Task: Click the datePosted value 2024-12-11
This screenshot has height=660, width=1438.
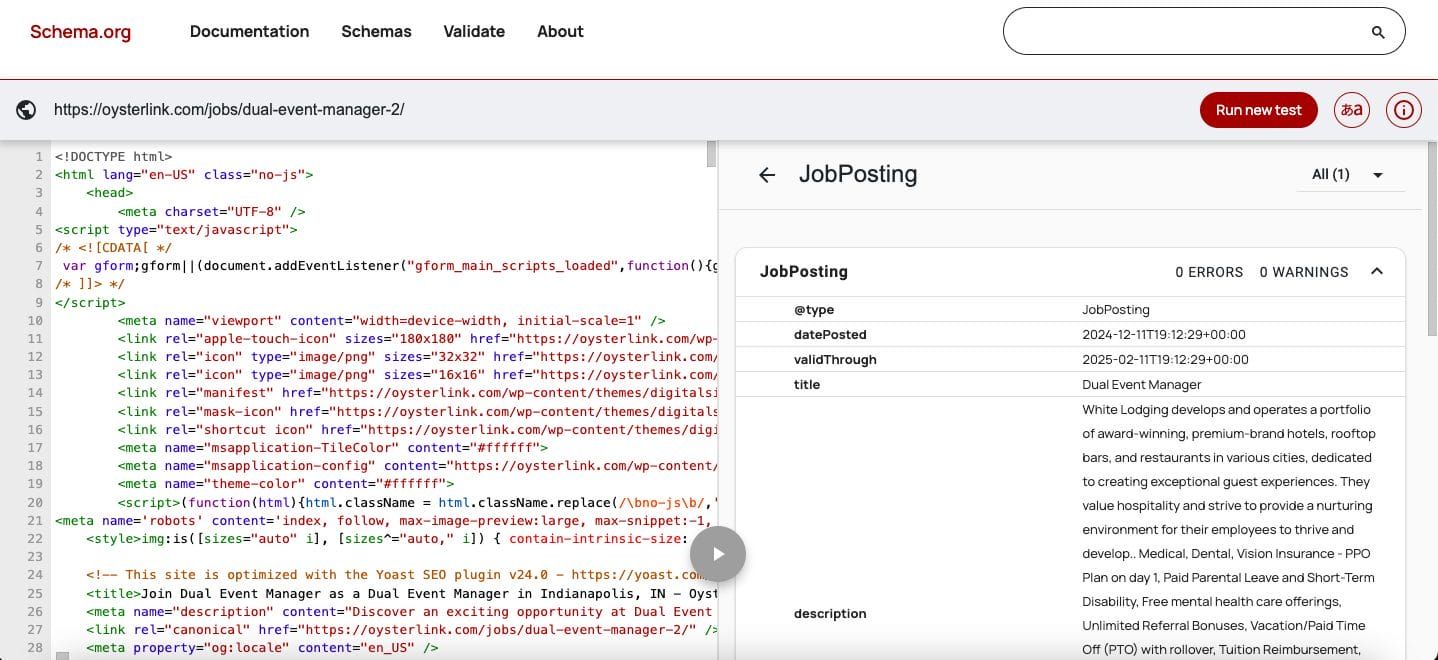Action: tap(1164, 334)
